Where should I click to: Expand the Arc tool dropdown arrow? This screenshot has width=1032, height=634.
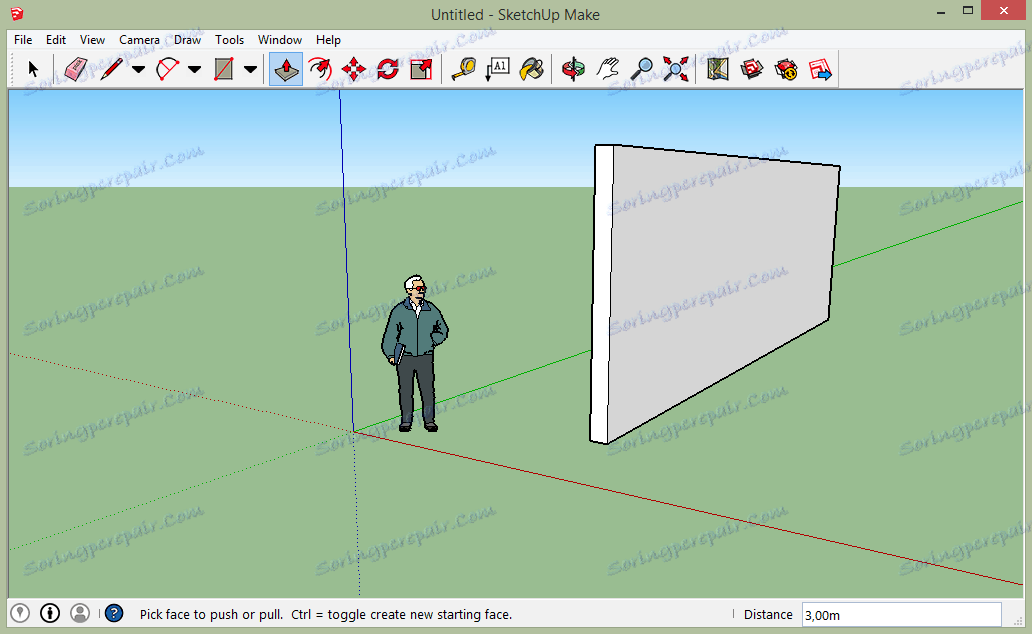click(194, 70)
